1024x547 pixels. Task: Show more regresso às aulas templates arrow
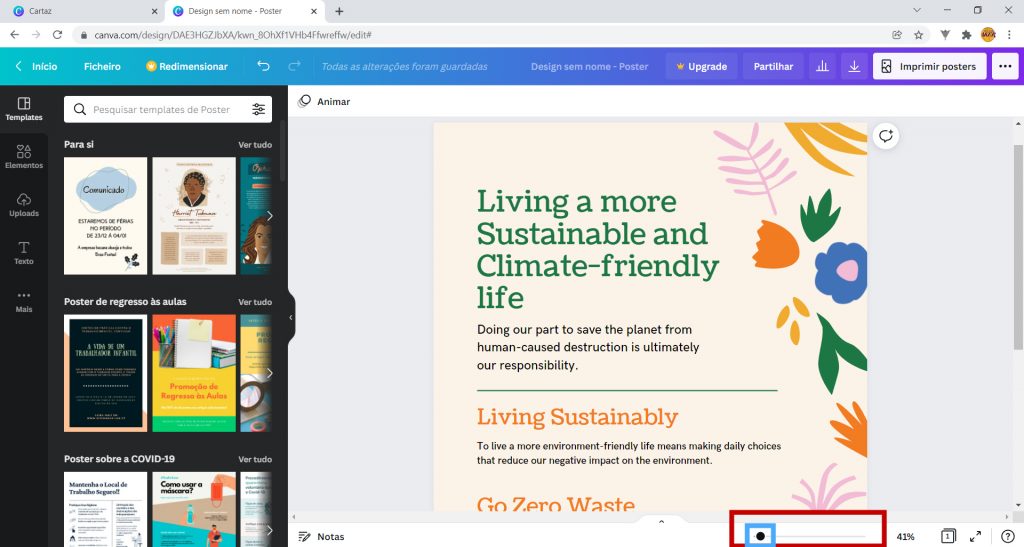[x=269, y=373]
